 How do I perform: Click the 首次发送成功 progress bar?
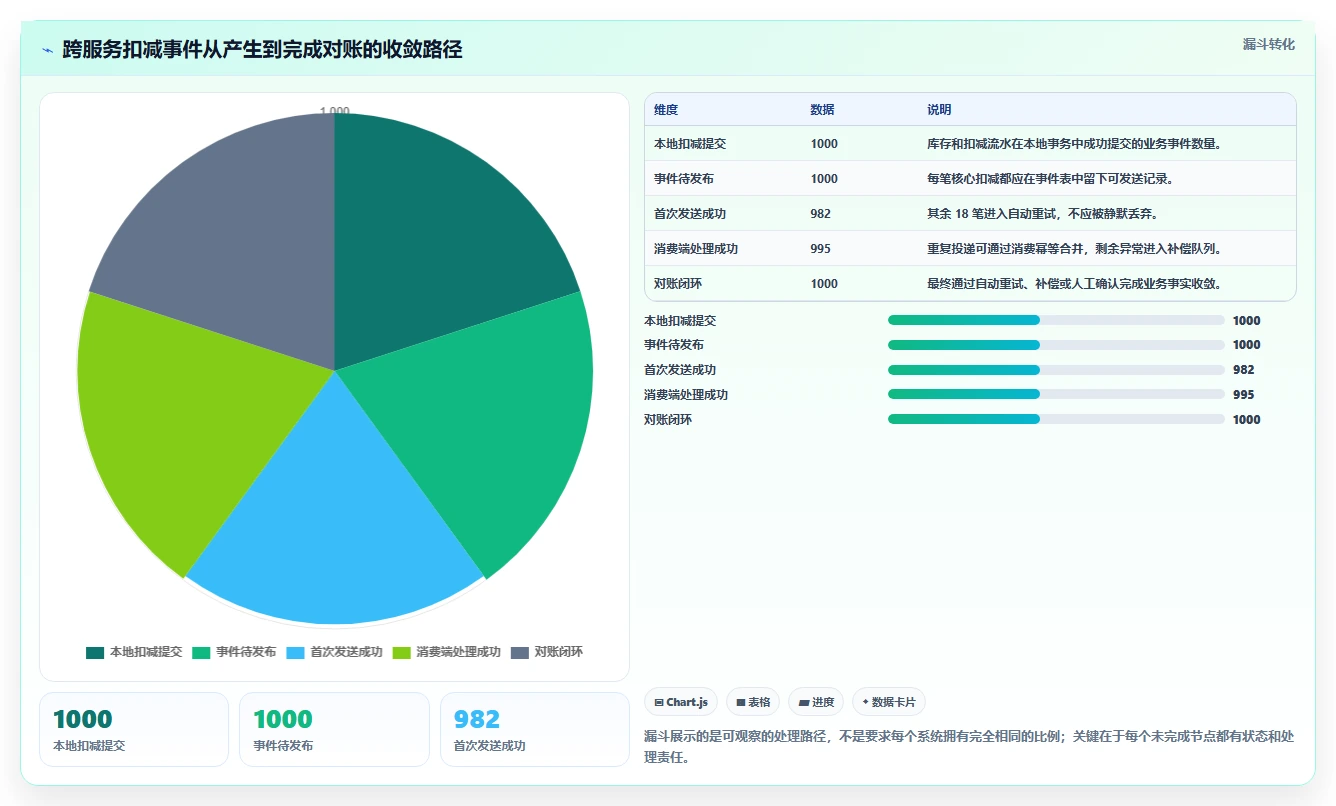[1056, 370]
